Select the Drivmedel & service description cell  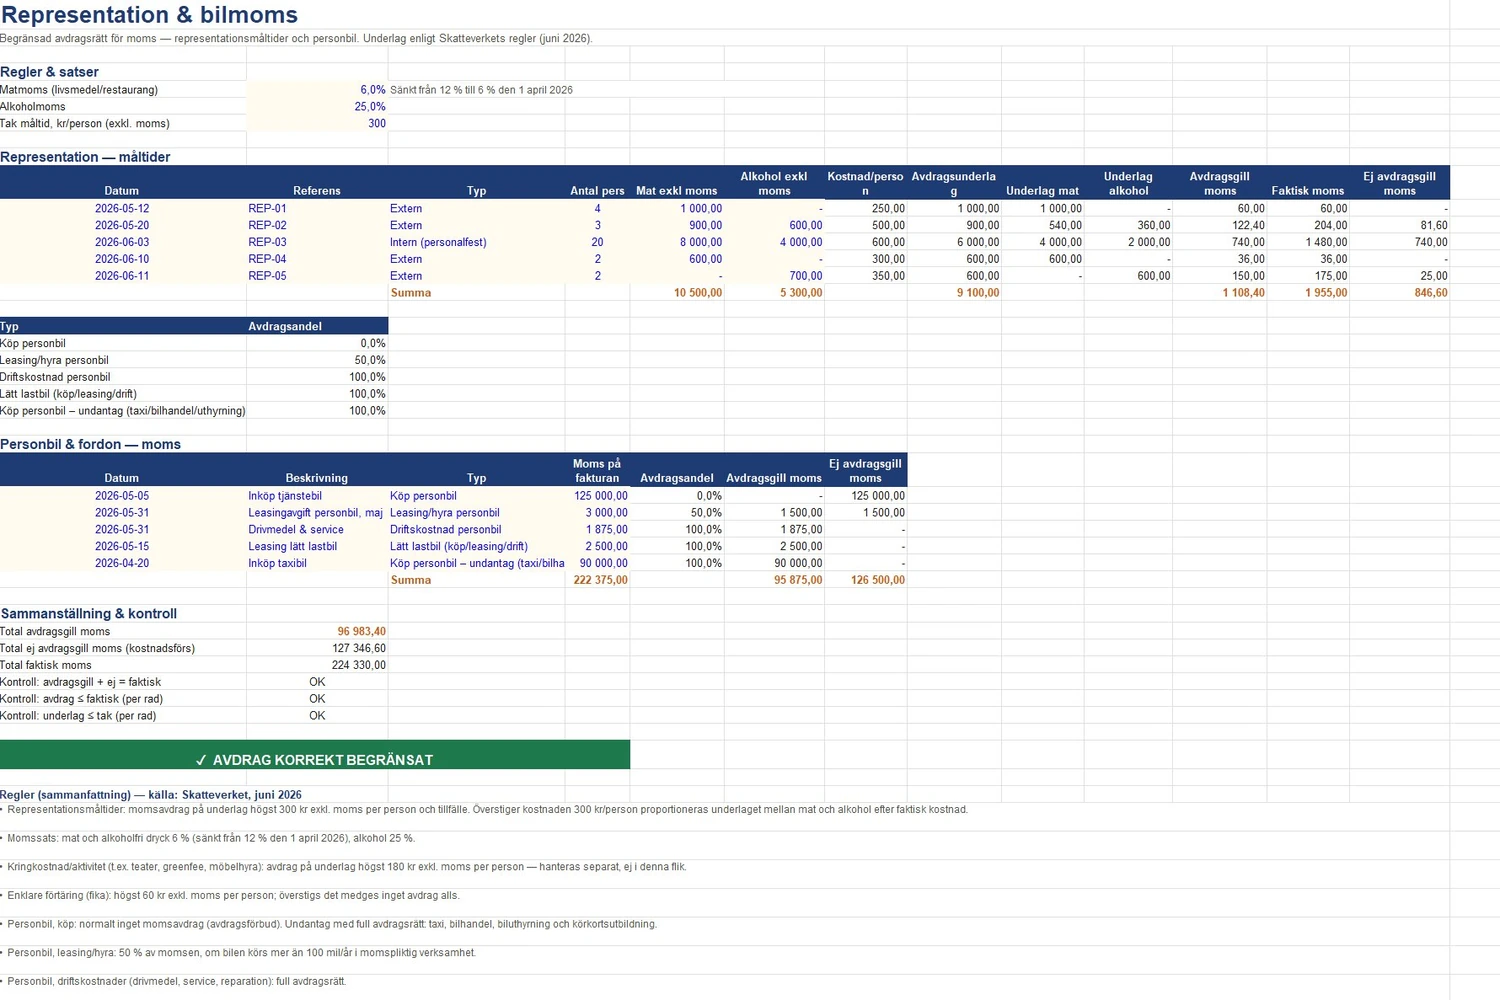[x=317, y=530]
